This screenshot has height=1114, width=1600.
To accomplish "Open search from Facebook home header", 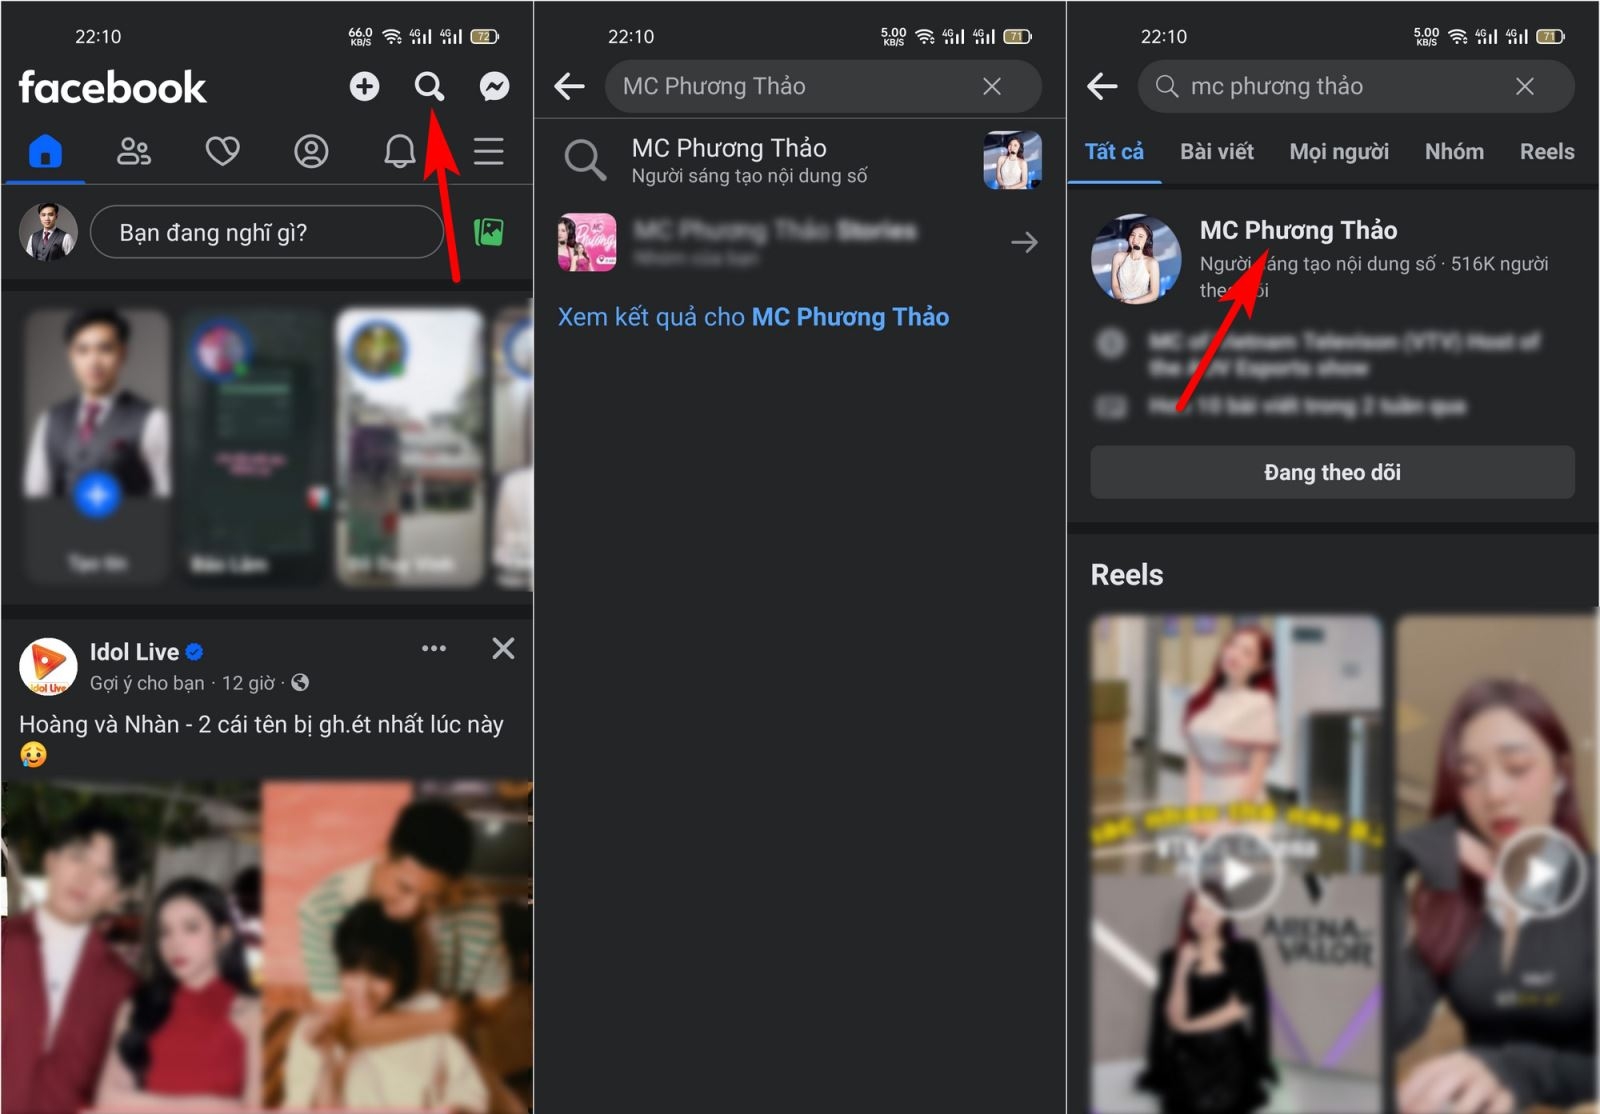I will point(430,87).
